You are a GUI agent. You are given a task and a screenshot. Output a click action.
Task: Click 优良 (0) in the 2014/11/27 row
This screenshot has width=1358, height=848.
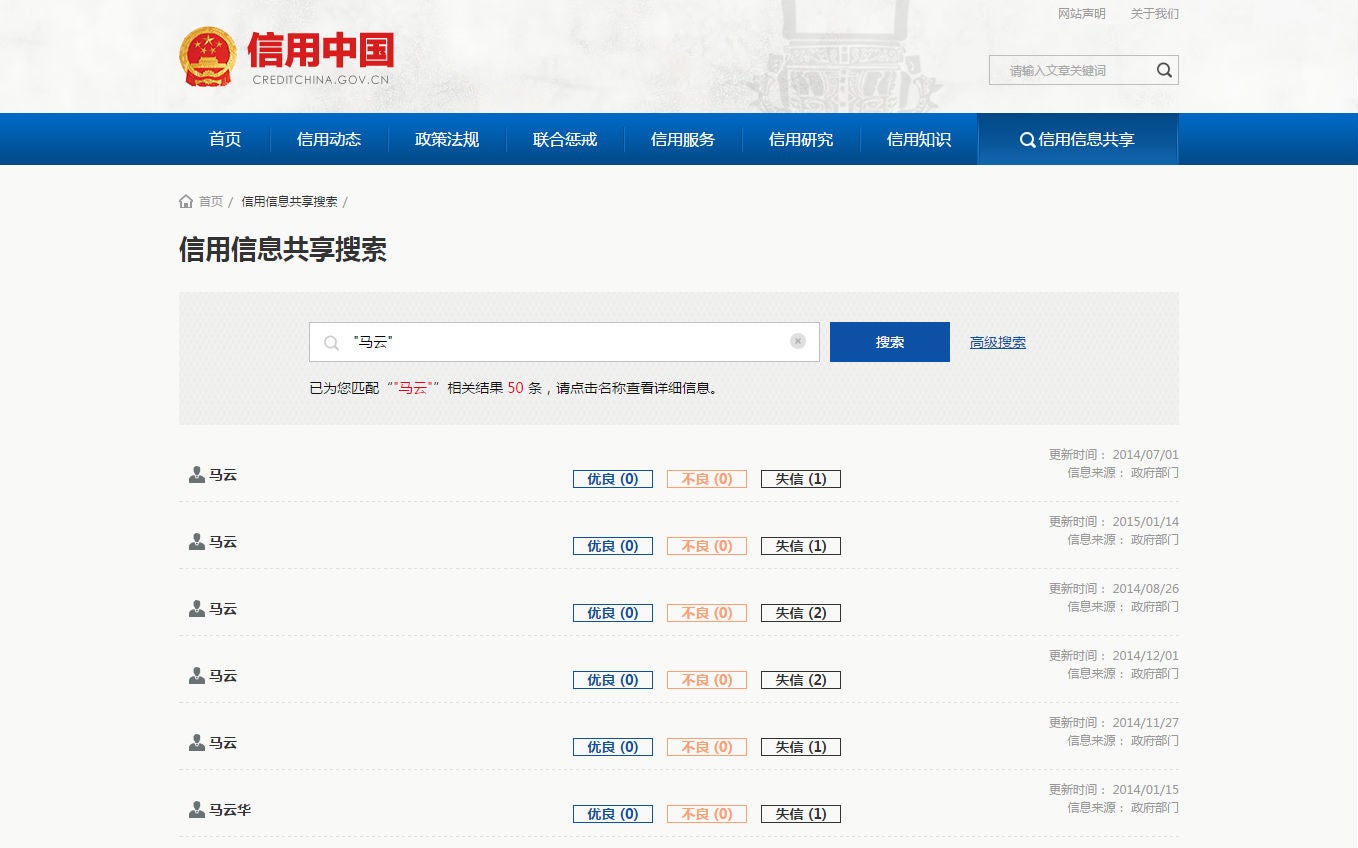click(x=613, y=747)
